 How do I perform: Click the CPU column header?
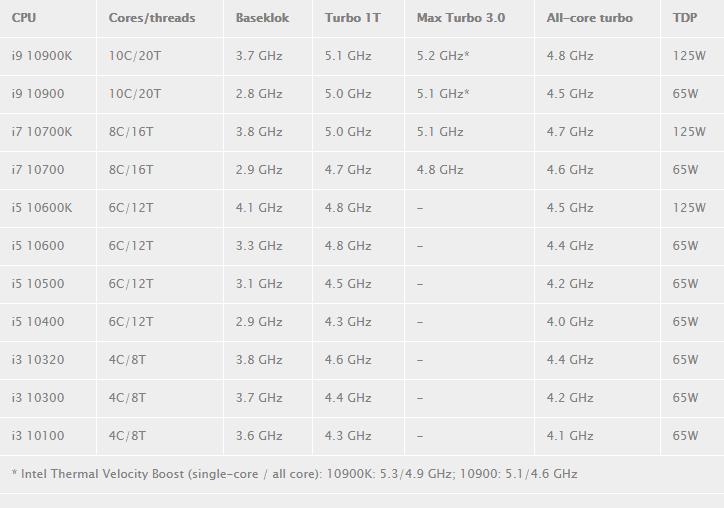(25, 18)
